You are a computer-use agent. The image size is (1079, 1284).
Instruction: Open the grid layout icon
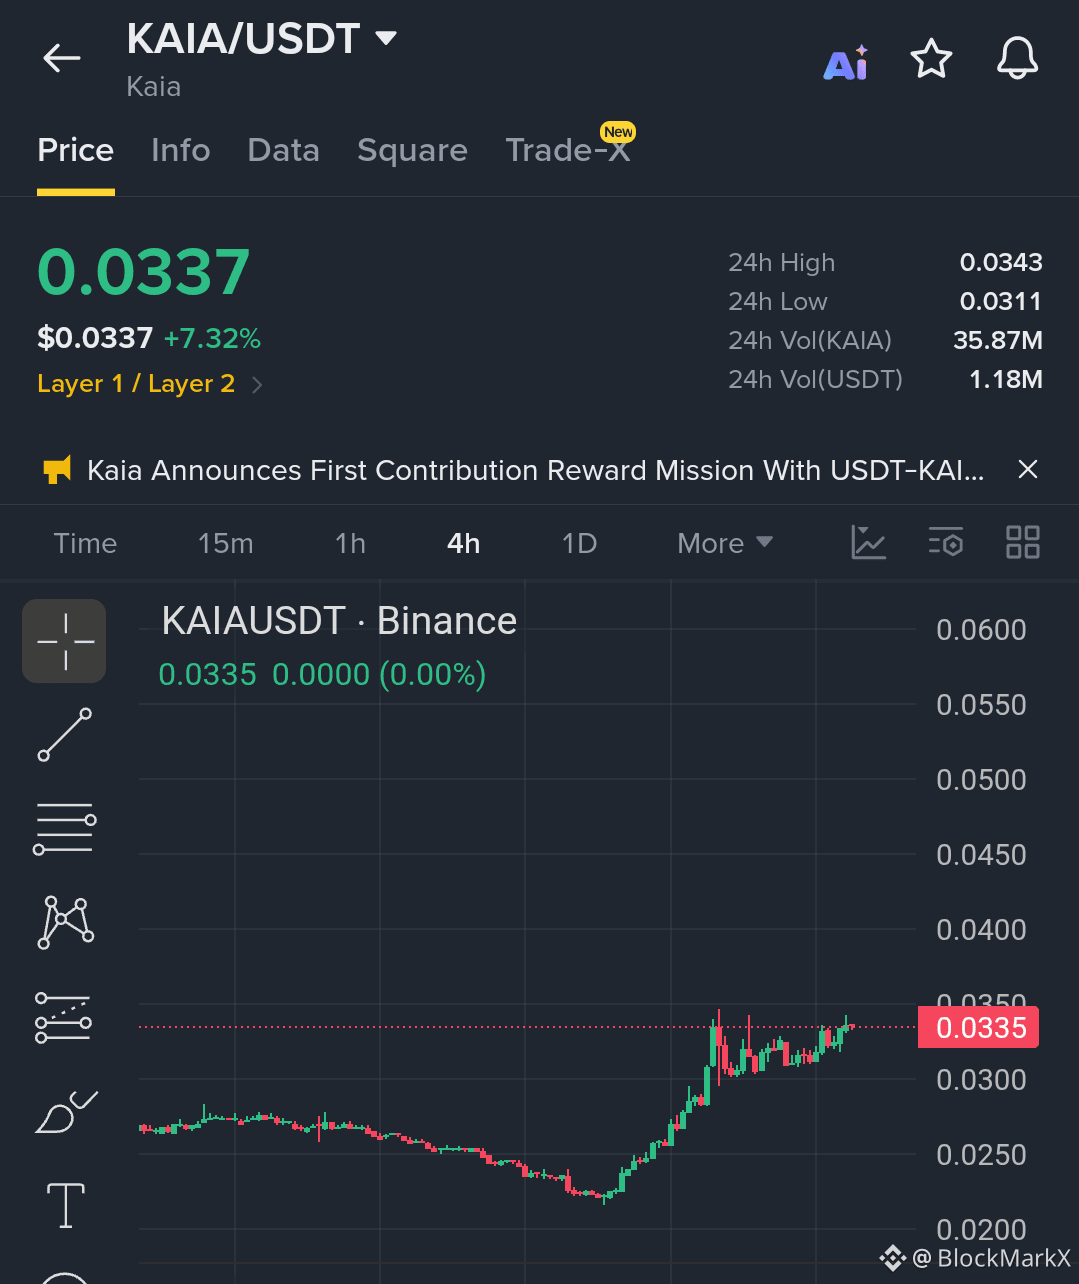[x=1023, y=542]
